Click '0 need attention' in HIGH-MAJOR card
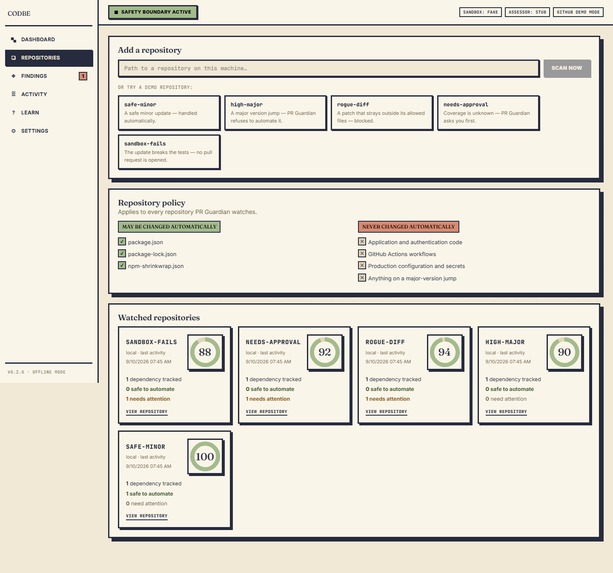The height and width of the screenshot is (573, 613). (x=506, y=399)
